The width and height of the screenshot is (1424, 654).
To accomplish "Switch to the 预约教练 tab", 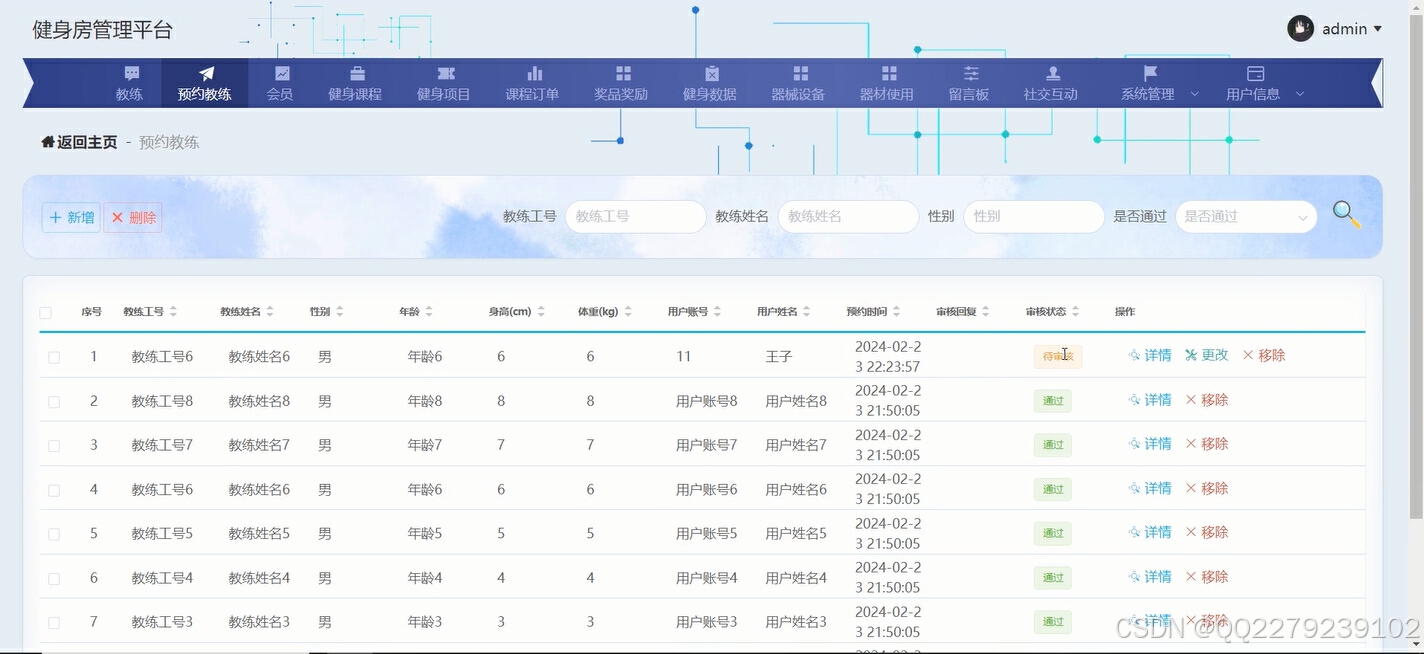I will (x=204, y=83).
